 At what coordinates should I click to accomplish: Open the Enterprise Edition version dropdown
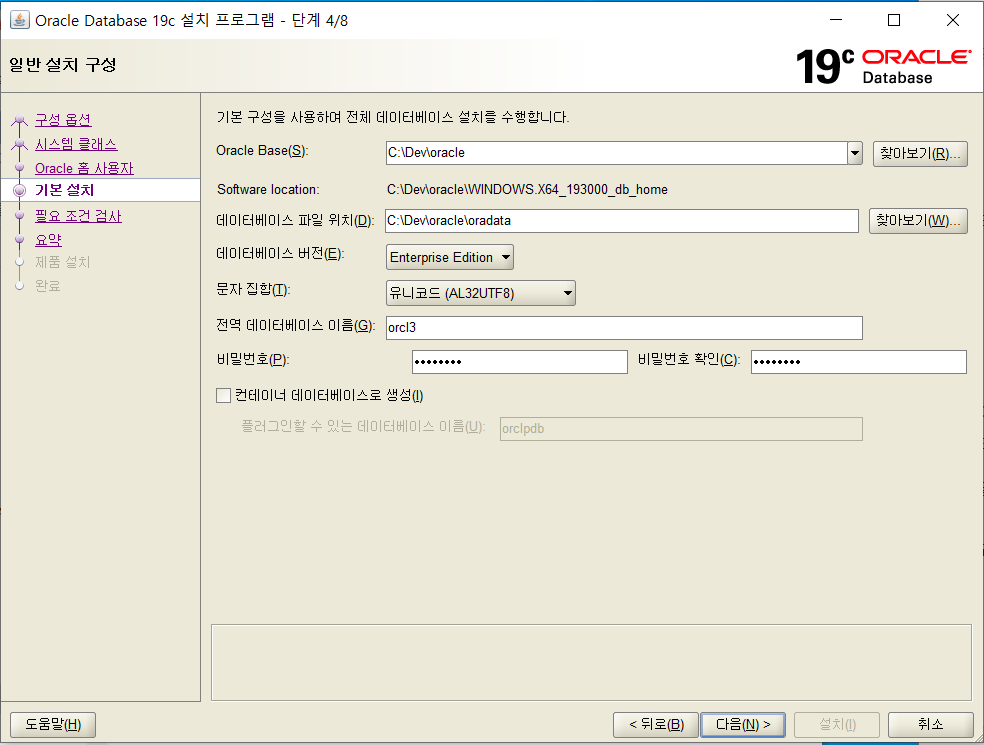point(450,257)
